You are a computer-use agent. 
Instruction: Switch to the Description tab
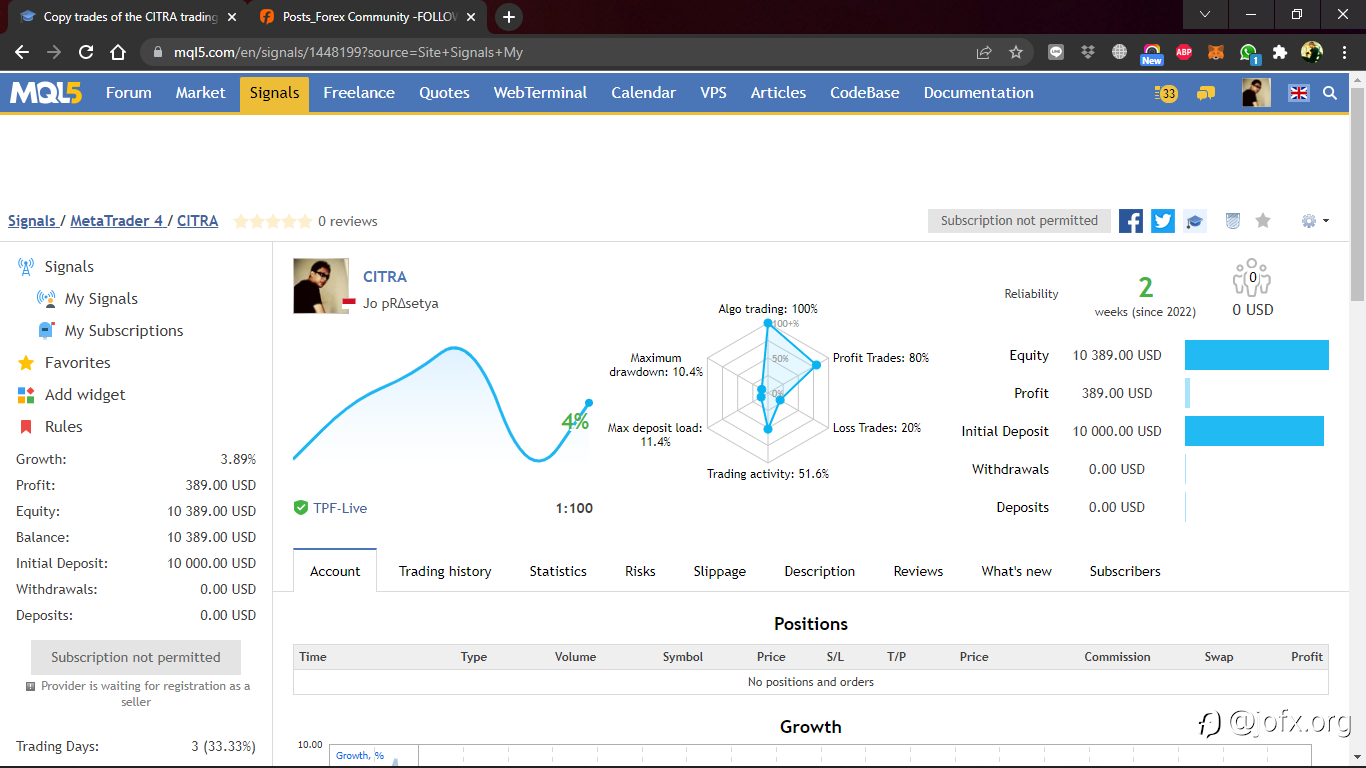click(x=820, y=571)
